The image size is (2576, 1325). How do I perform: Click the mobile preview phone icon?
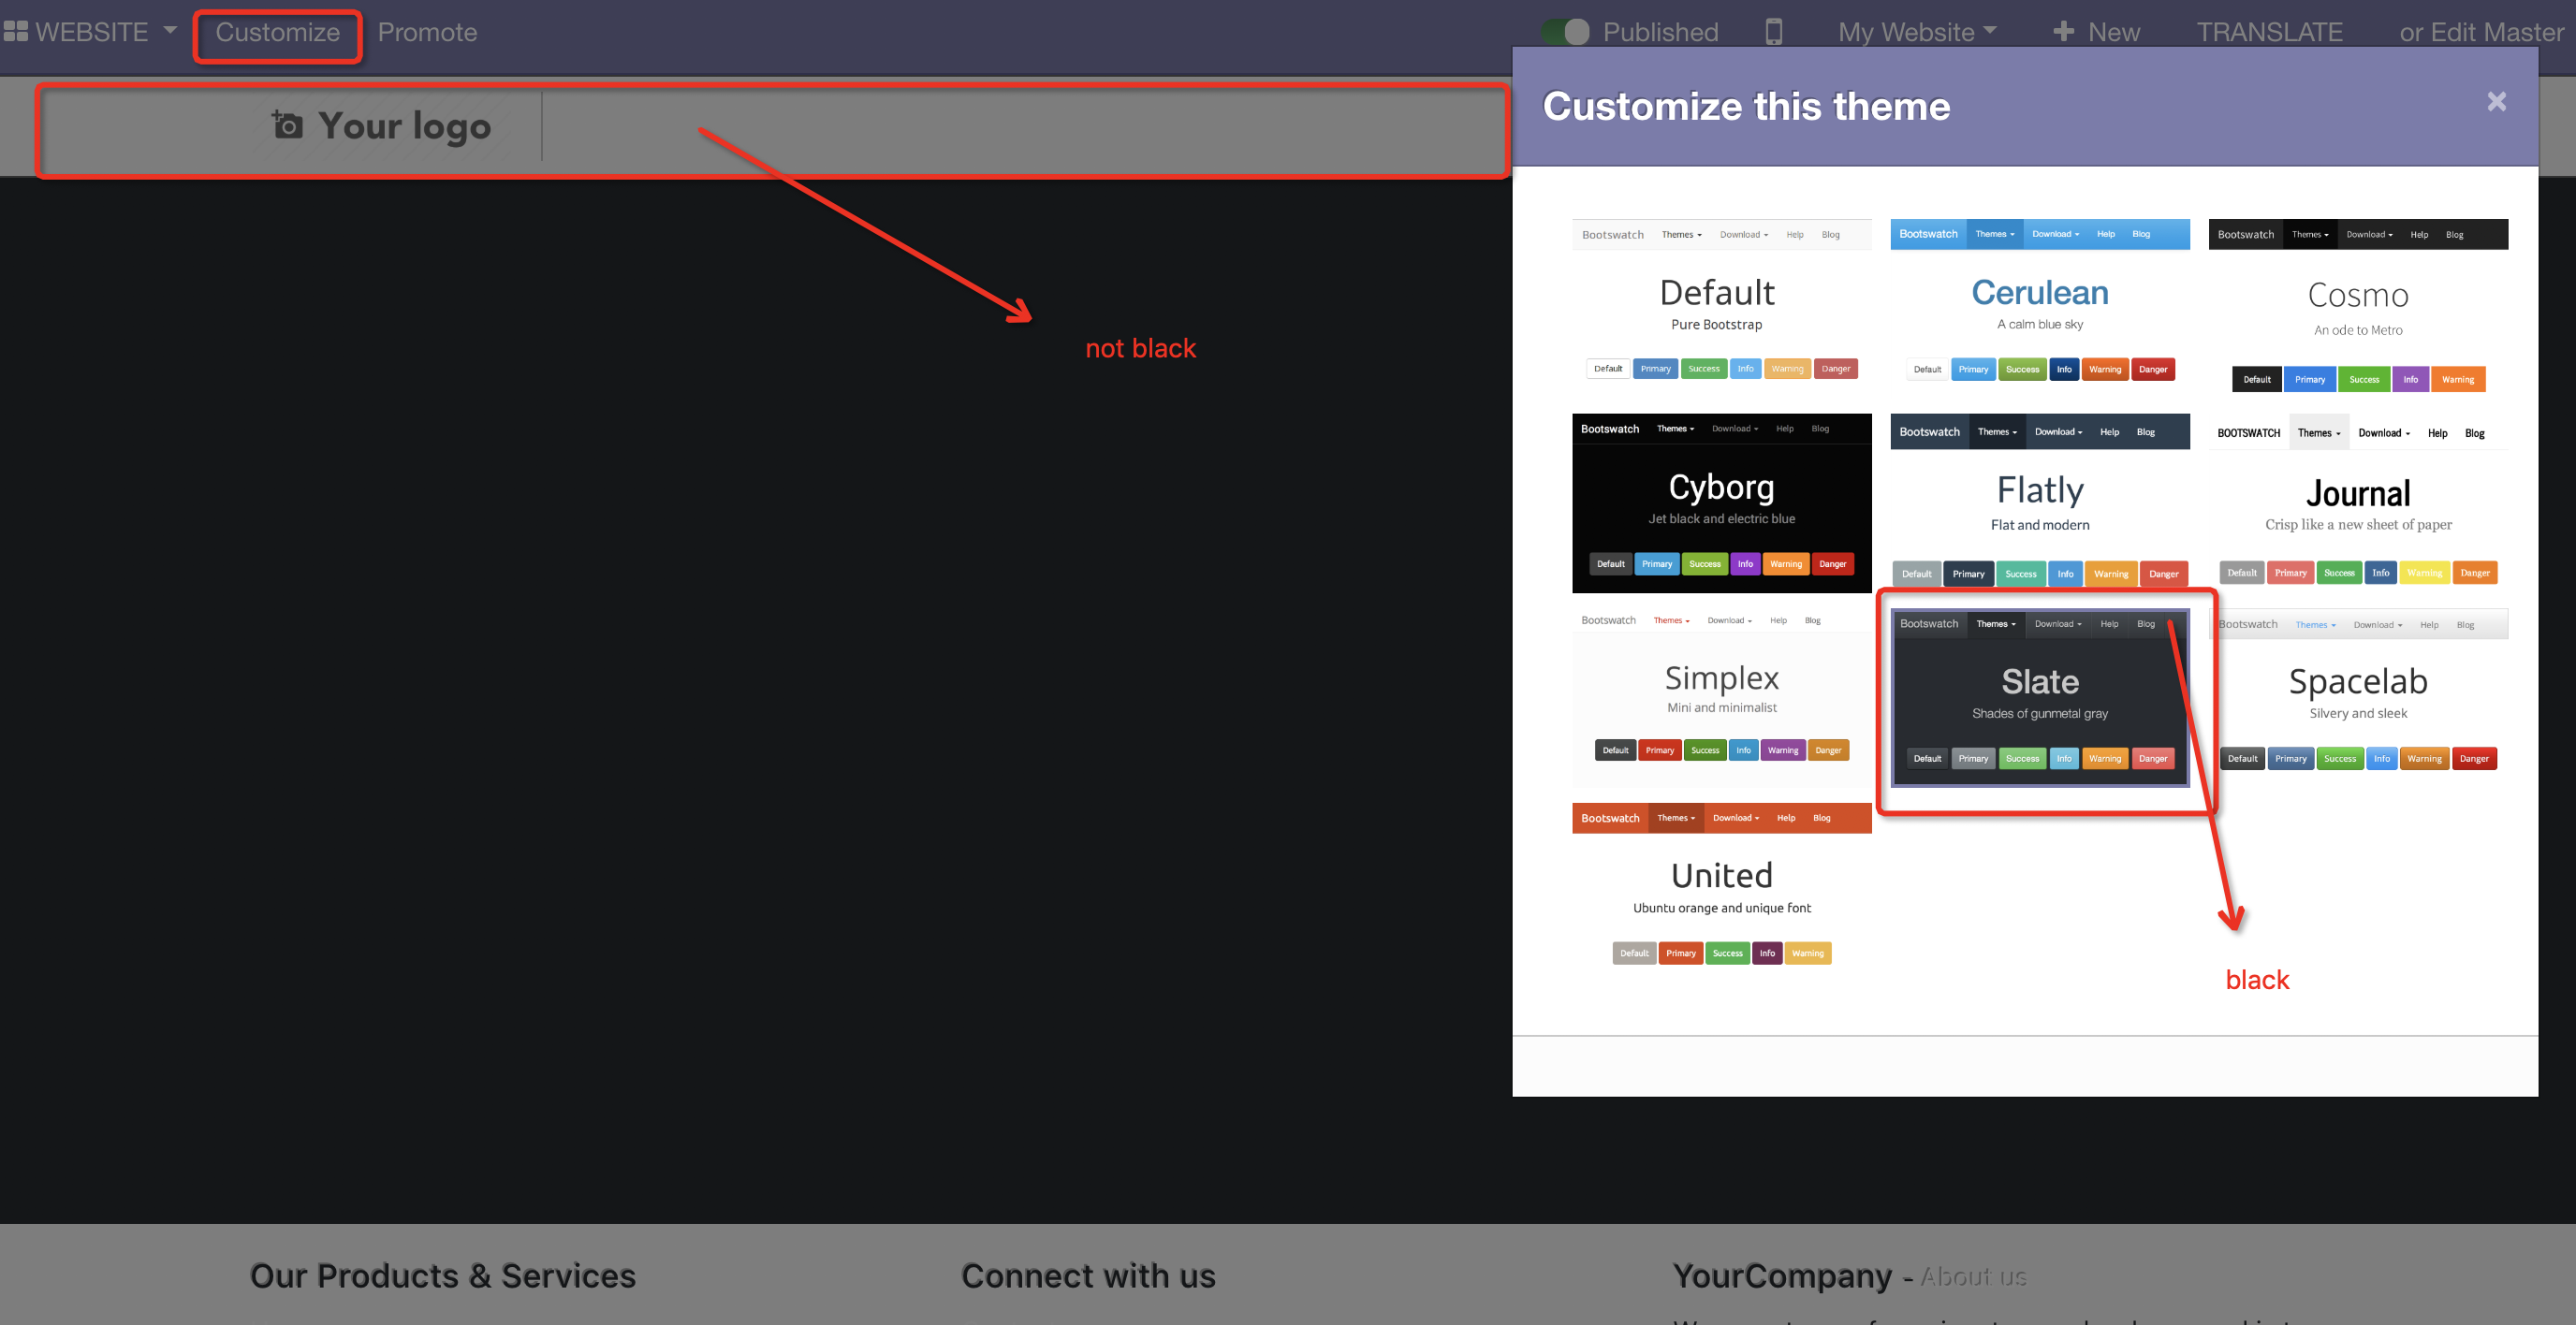[1775, 31]
